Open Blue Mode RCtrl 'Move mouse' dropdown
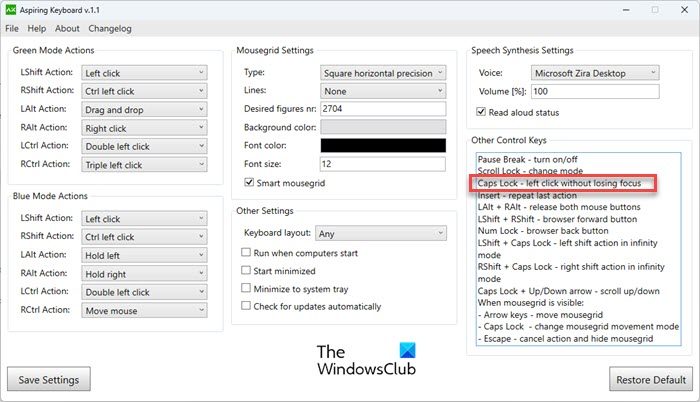 click(144, 310)
